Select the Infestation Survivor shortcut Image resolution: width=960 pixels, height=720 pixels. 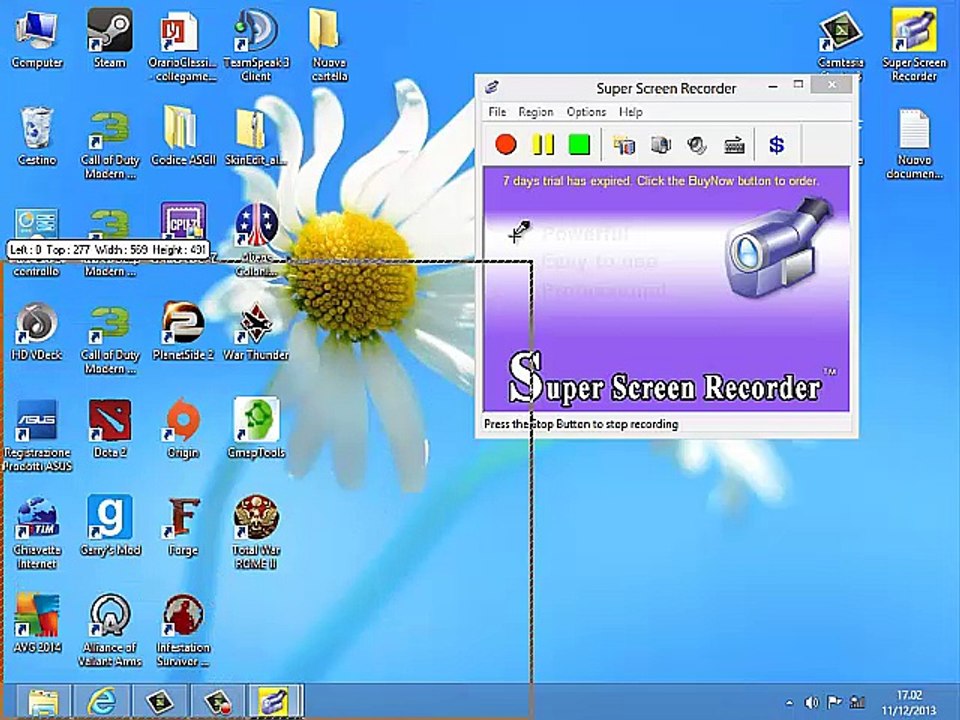[182, 631]
